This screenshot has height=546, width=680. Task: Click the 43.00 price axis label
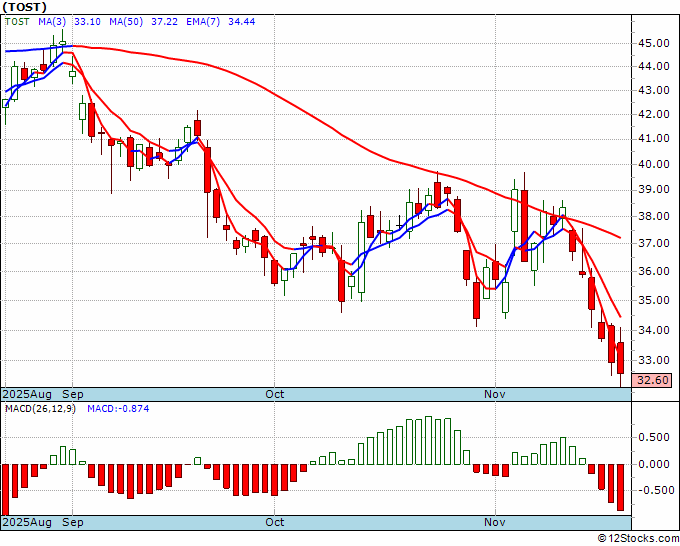pos(654,91)
